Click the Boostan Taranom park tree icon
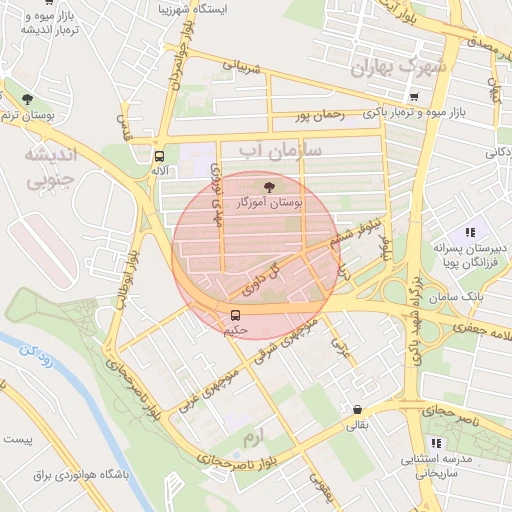The height and width of the screenshot is (512, 512). click(28, 99)
